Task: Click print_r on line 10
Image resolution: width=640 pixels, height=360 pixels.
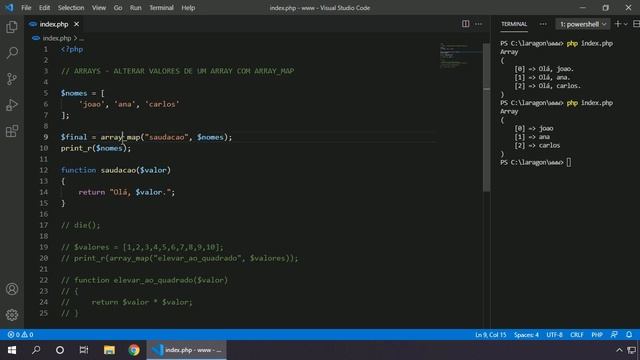Action: 76,148
